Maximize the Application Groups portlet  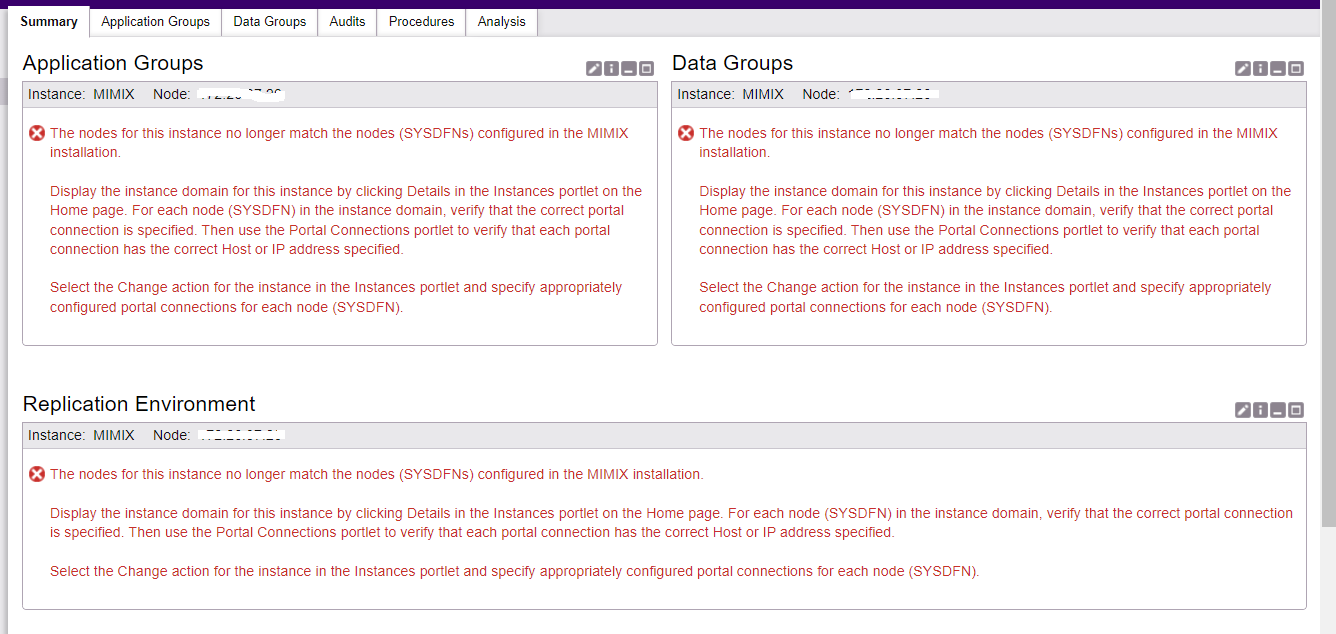coord(647,68)
